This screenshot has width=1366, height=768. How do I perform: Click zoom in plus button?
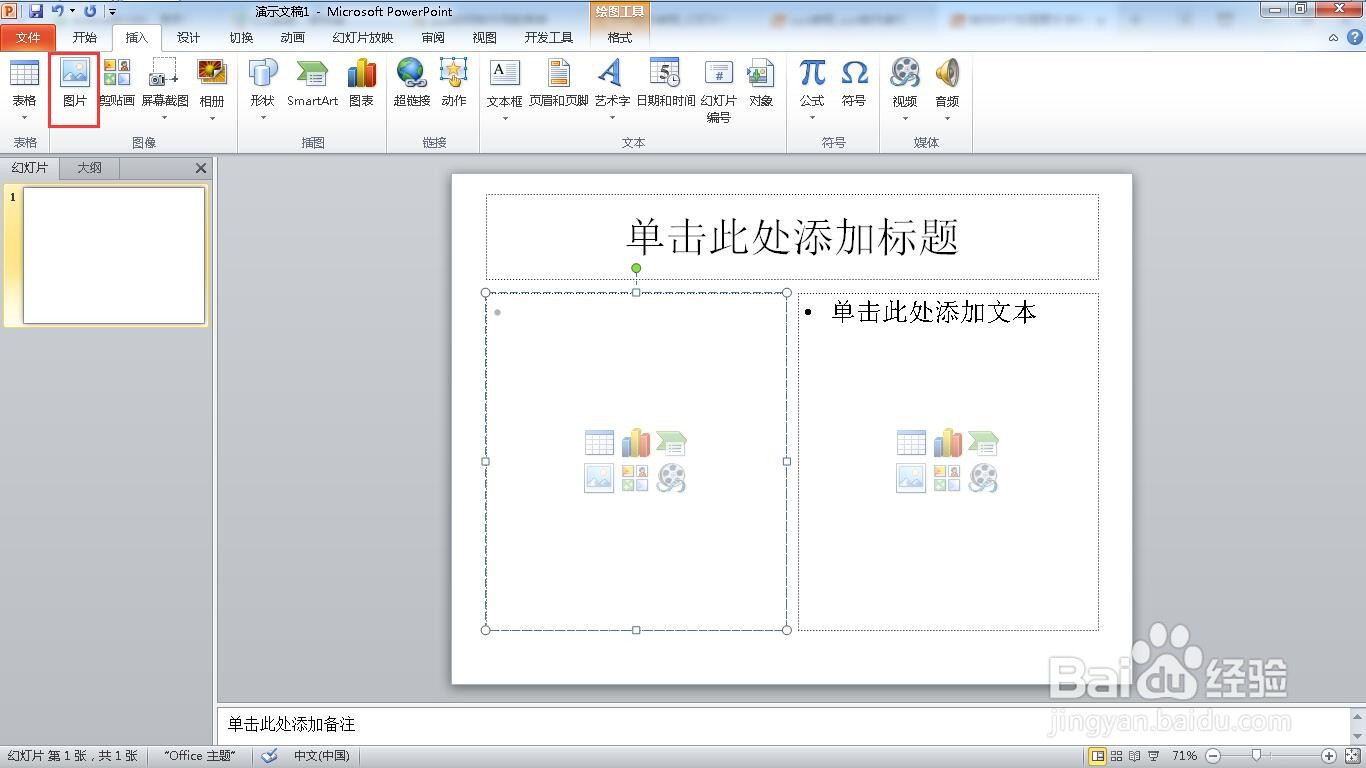(1329, 756)
